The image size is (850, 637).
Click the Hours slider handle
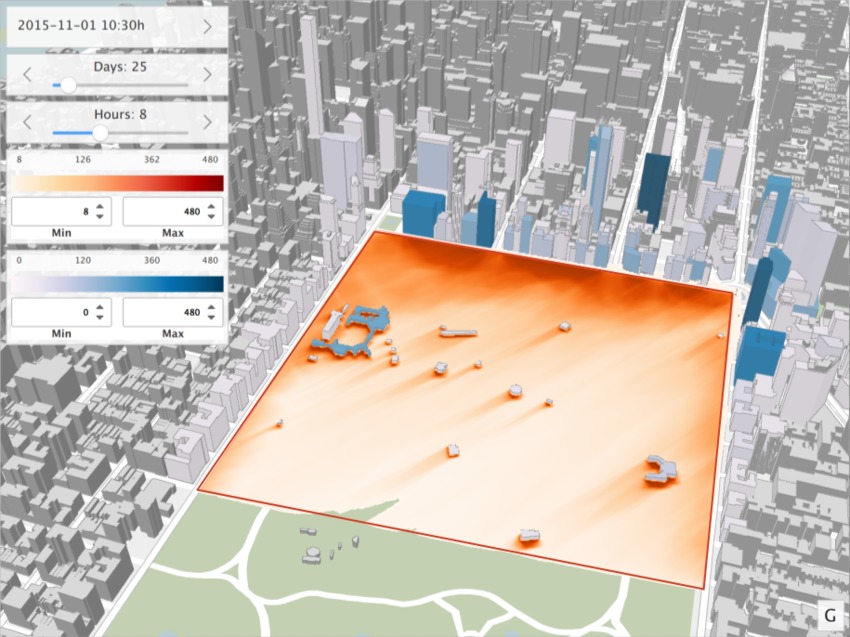tap(100, 133)
